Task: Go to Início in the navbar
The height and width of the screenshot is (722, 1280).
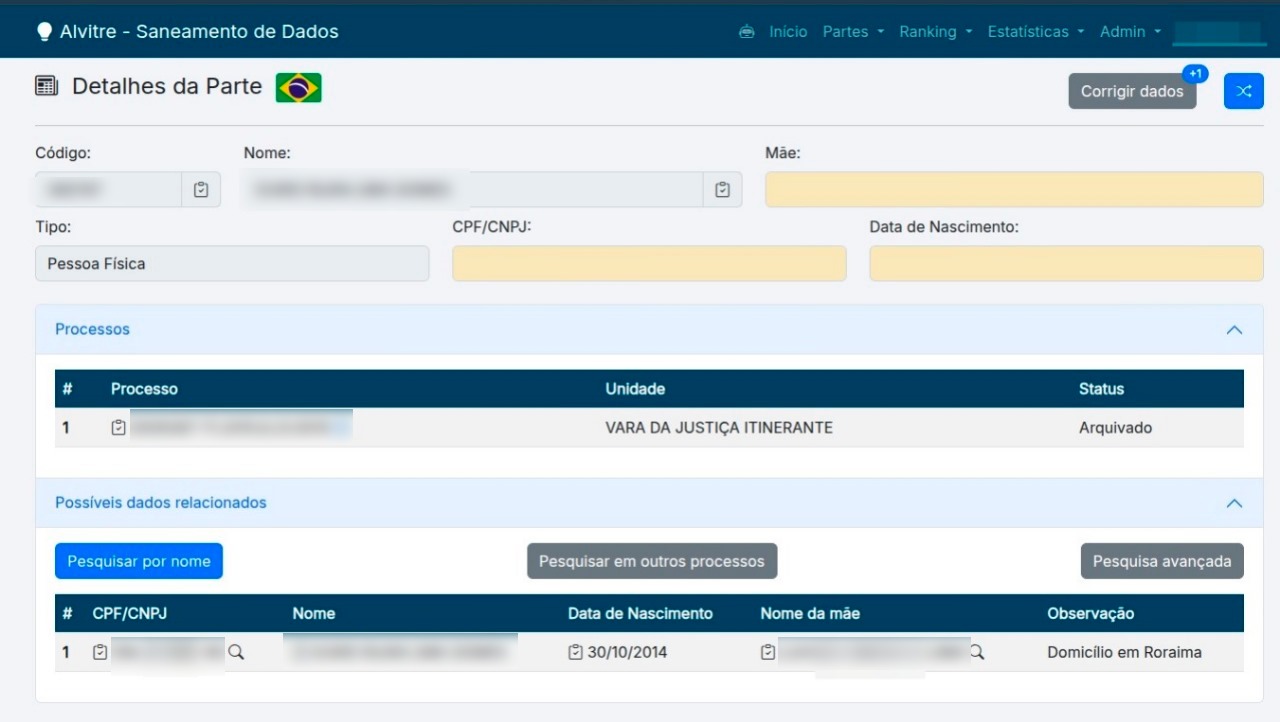Action: coord(788,32)
